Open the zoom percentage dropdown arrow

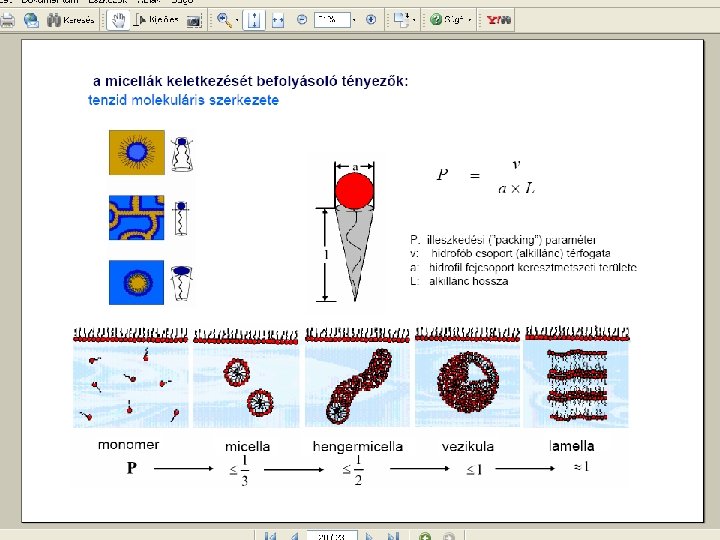point(354,20)
